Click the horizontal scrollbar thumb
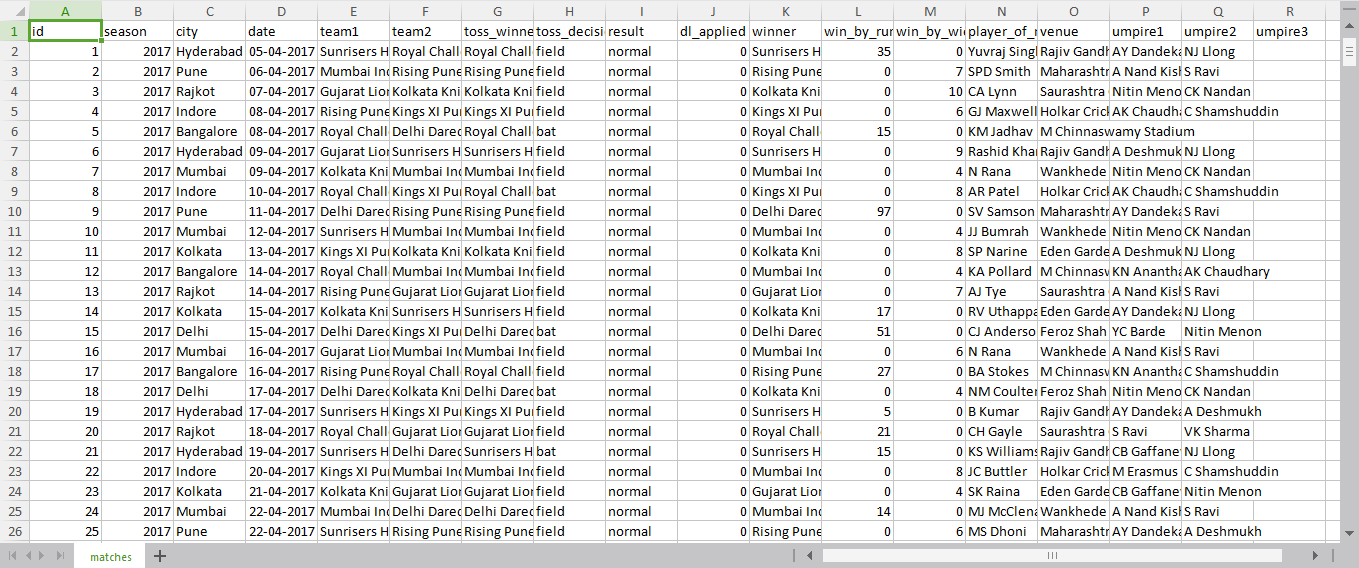1359x568 pixels. coord(1052,556)
